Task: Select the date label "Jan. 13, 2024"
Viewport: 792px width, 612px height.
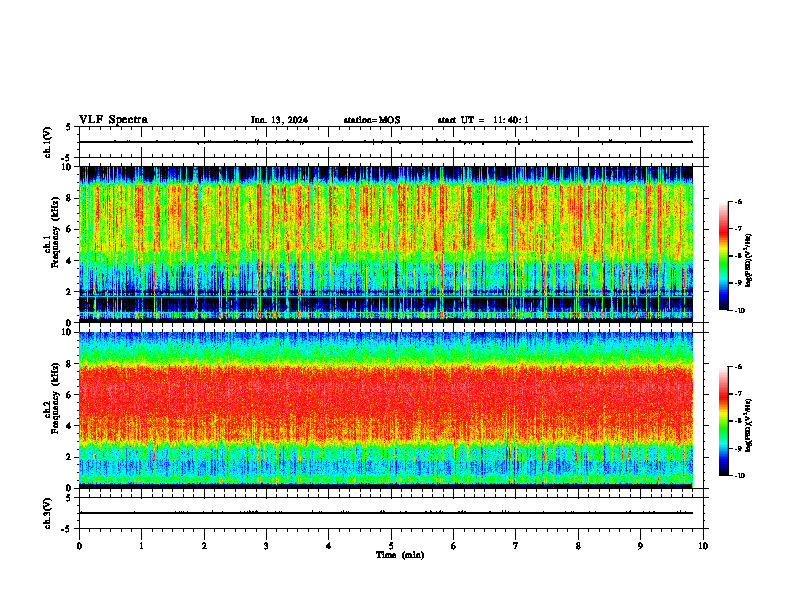Action: pyautogui.click(x=279, y=120)
